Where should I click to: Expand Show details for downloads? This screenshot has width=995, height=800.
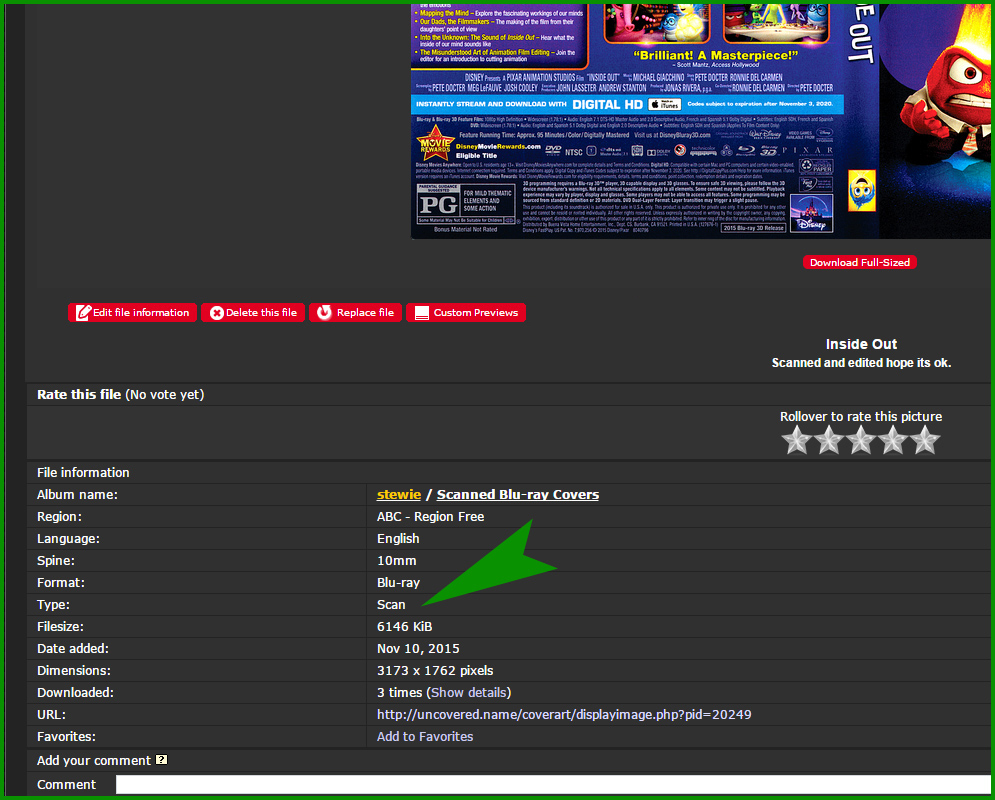pyautogui.click(x=469, y=693)
